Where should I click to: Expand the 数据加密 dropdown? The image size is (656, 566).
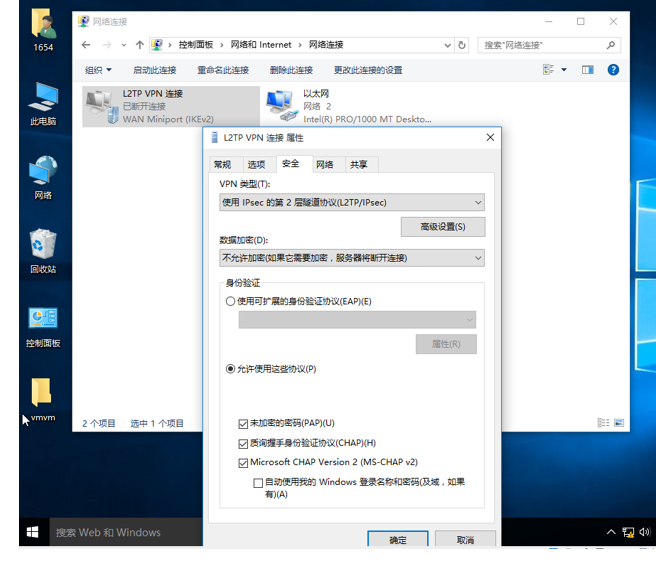[x=478, y=258]
